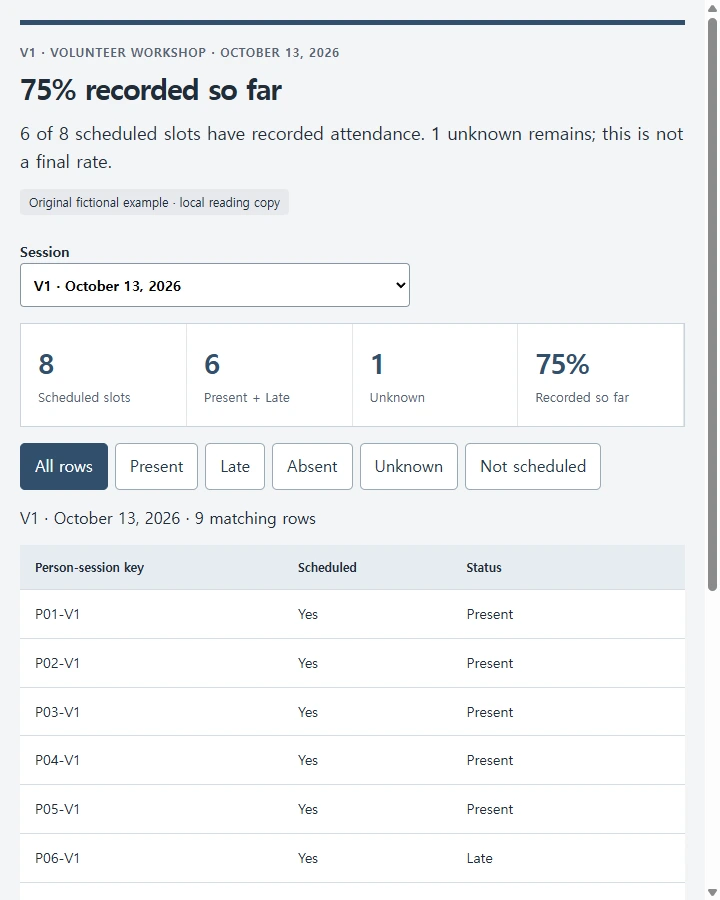720x900 pixels.
Task: Click the 75% Recorded so far card
Action: [601, 375]
